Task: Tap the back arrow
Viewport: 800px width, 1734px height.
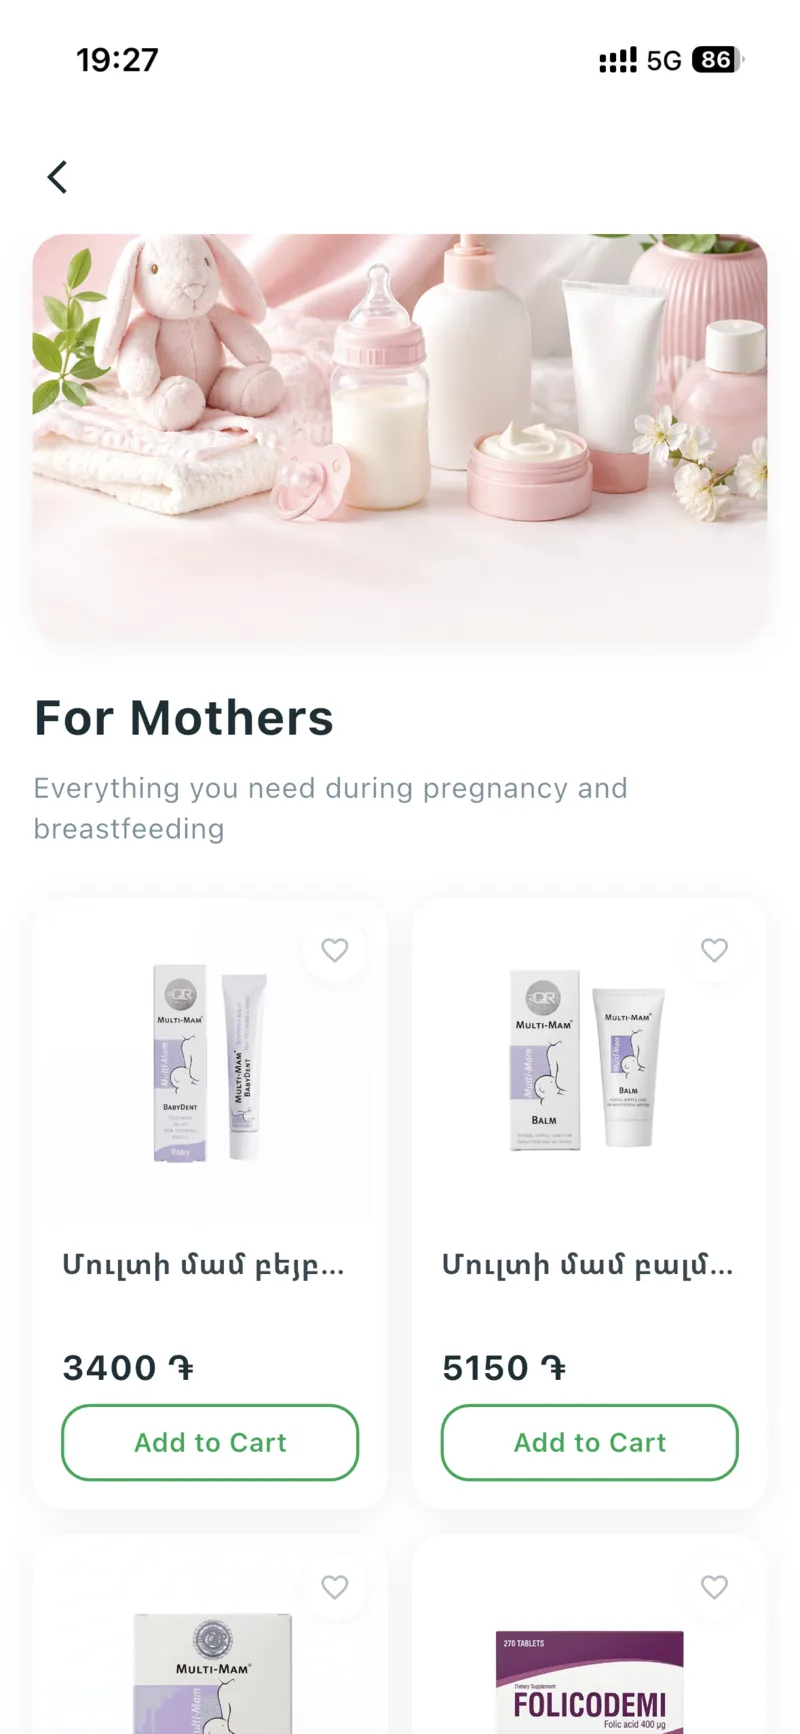Action: click(58, 177)
